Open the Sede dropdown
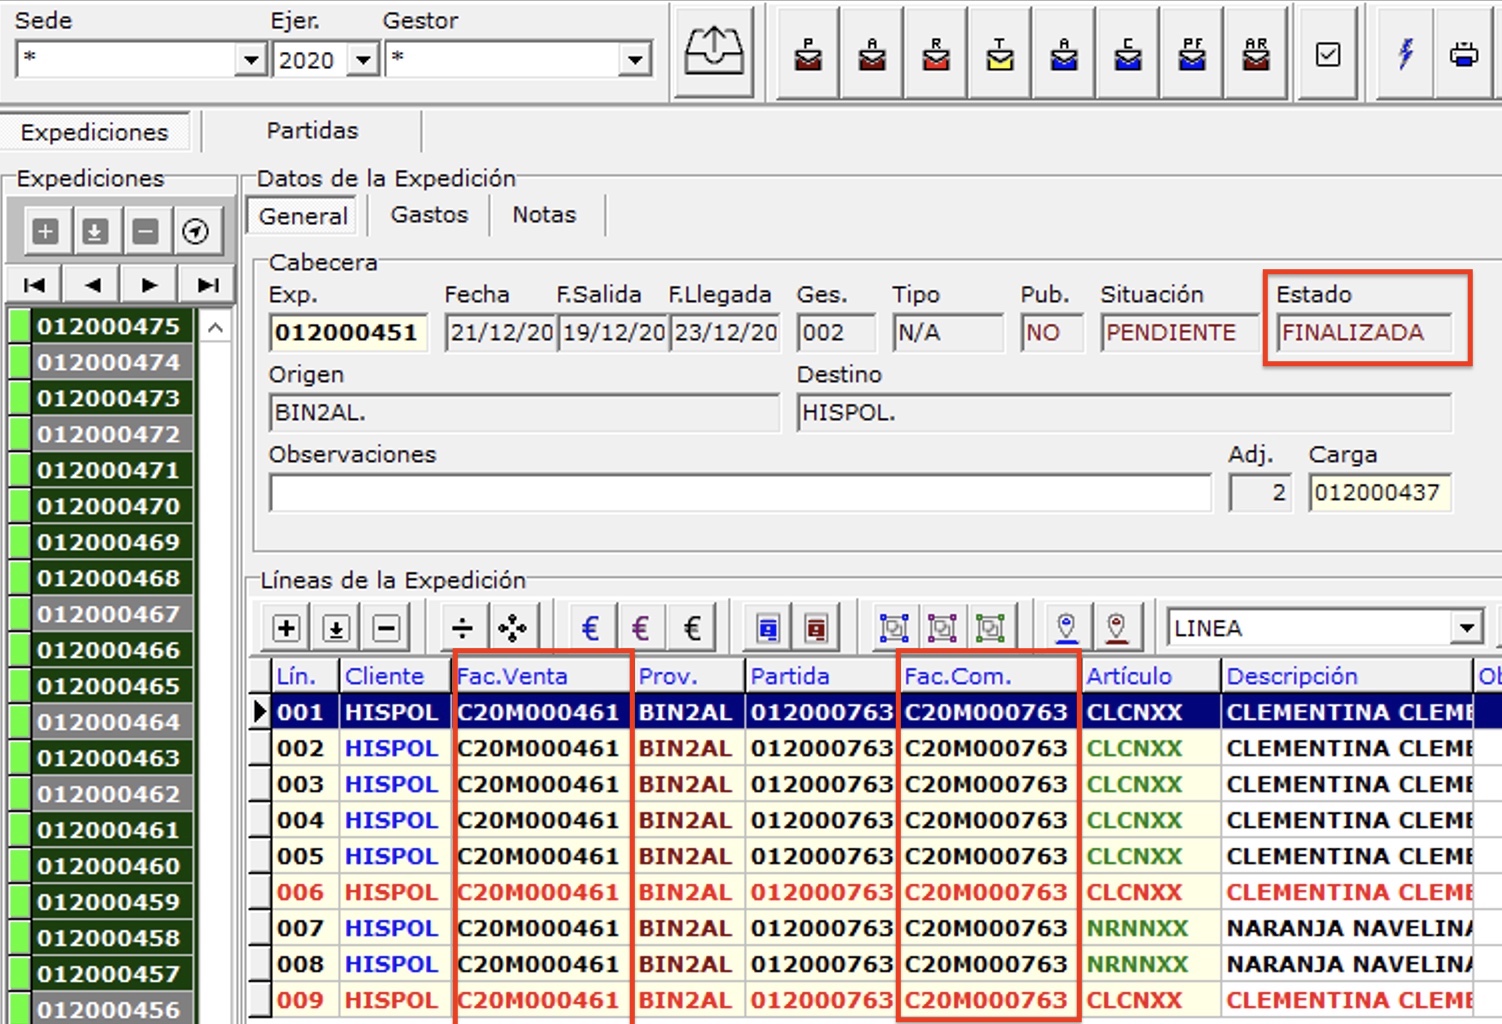The image size is (1502, 1024). pyautogui.click(x=251, y=60)
